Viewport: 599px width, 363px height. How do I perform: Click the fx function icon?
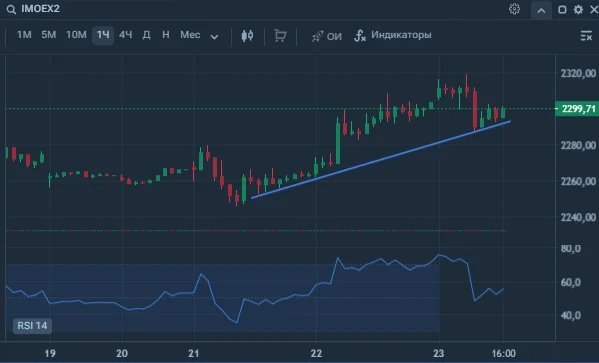(x=360, y=36)
